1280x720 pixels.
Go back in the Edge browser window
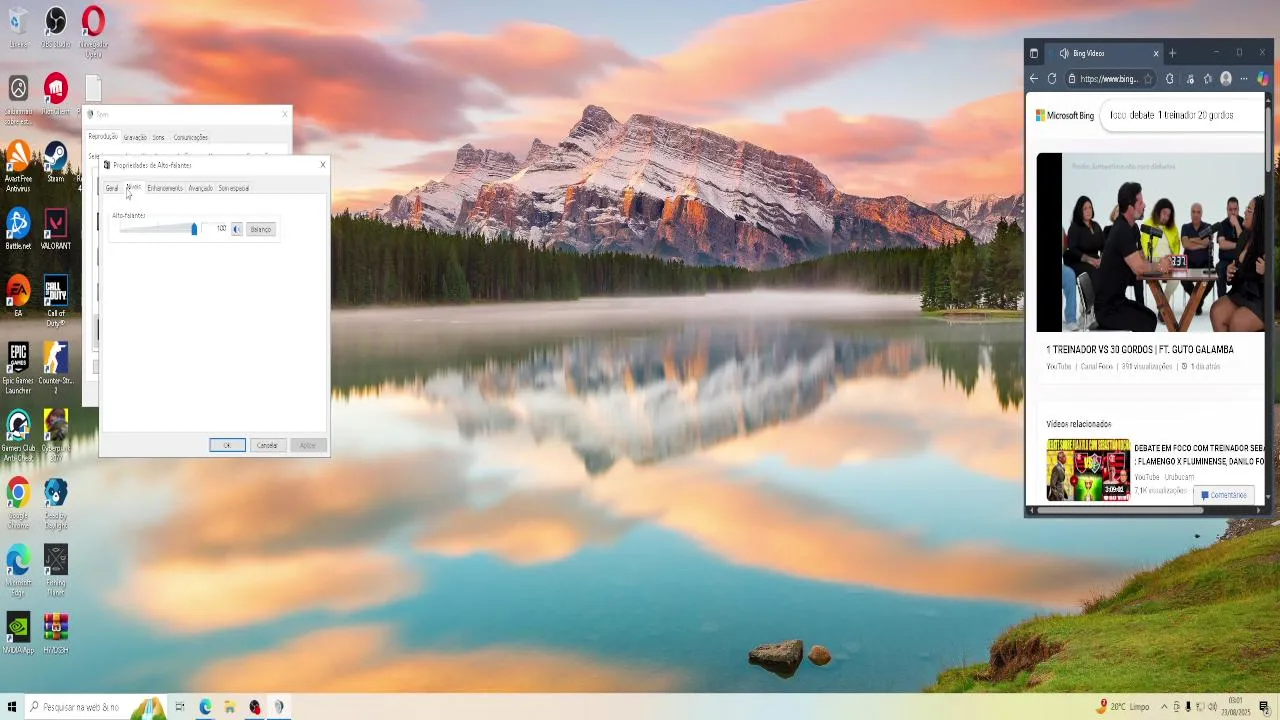1034,79
